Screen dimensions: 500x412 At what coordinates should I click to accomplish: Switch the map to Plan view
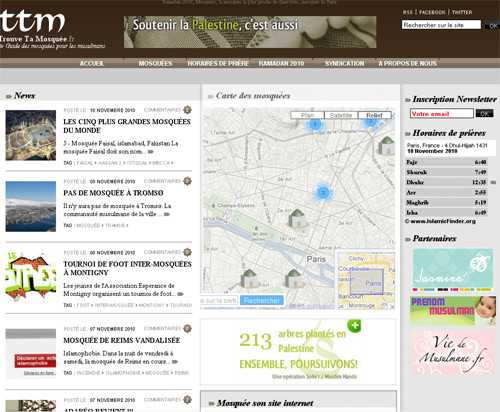[307, 115]
